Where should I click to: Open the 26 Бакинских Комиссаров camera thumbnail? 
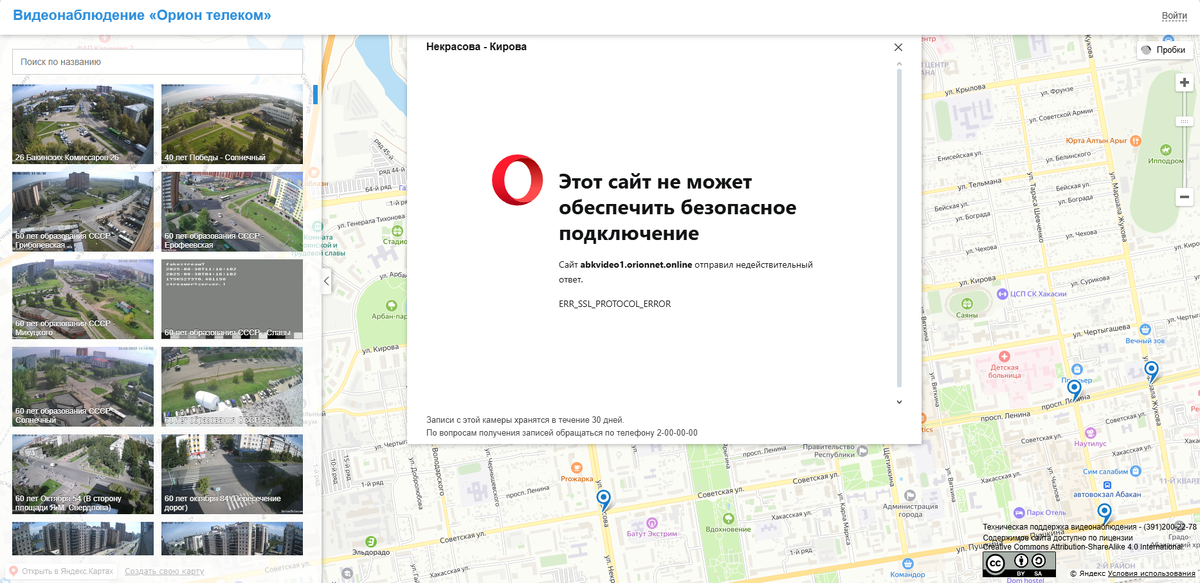point(83,124)
